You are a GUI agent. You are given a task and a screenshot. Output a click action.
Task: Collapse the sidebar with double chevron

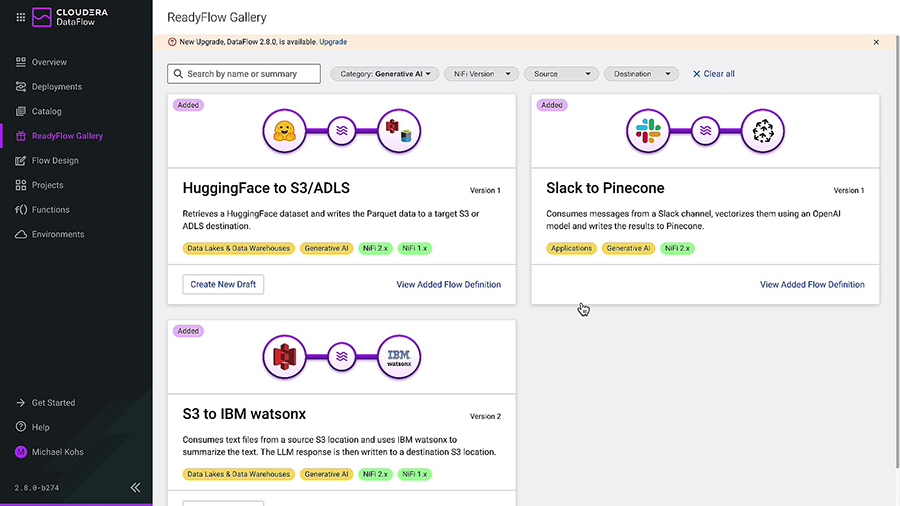coord(135,488)
